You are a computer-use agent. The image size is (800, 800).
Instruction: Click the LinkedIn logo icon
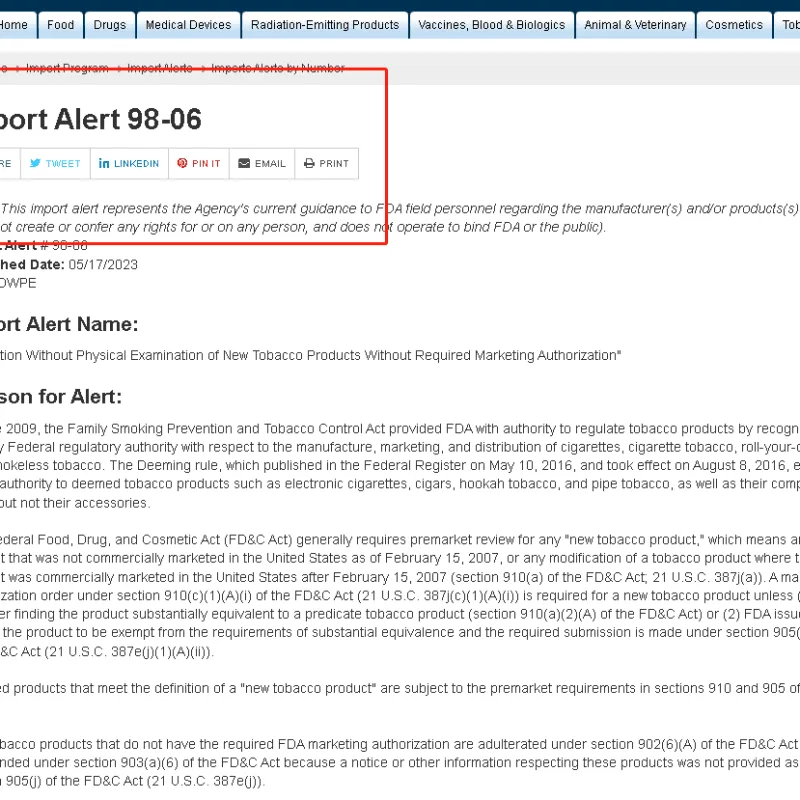tap(104, 163)
